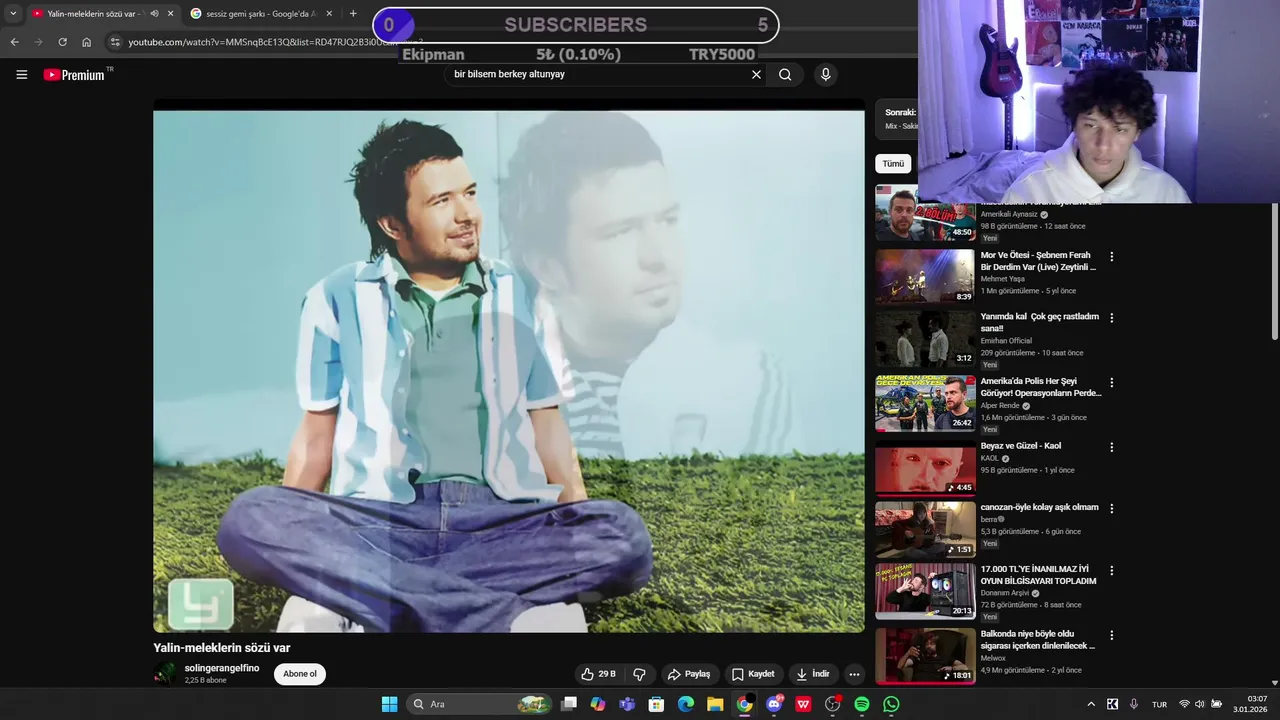Select the Tümü filter chip
The width and height of the screenshot is (1280, 720).
pyautogui.click(x=893, y=163)
